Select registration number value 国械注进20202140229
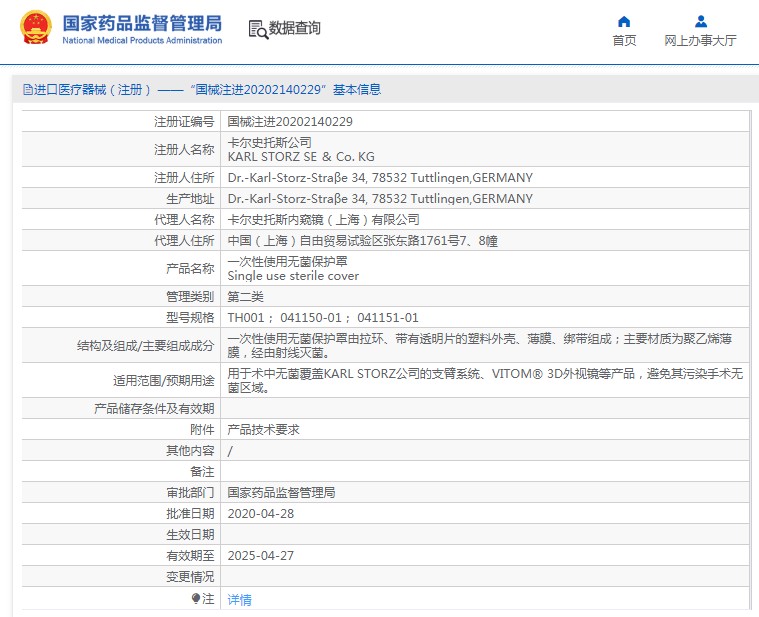 (290, 121)
